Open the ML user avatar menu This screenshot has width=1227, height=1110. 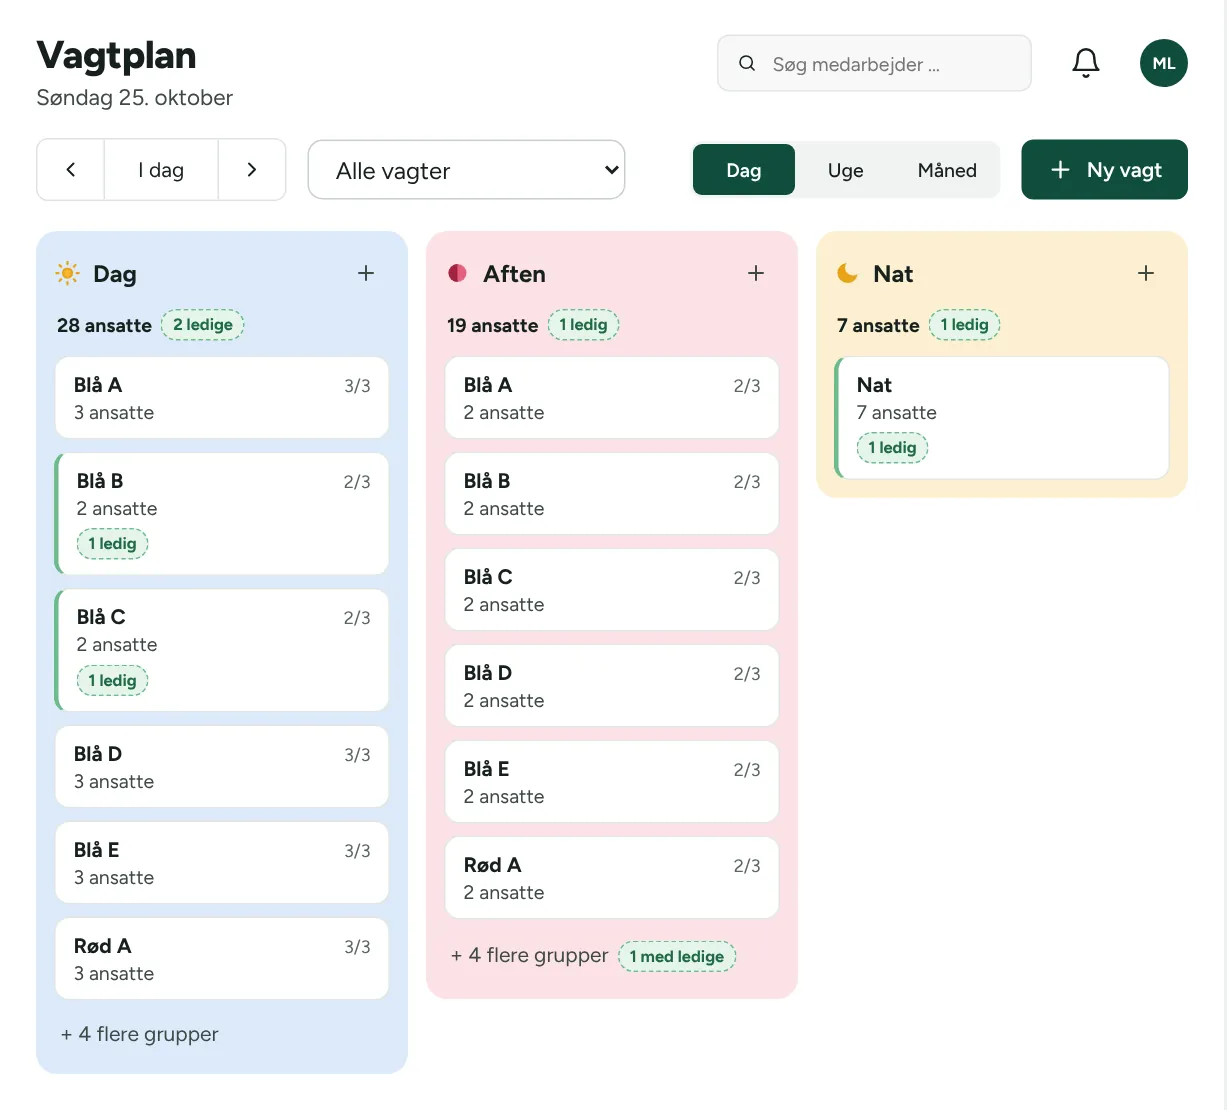pos(1164,63)
